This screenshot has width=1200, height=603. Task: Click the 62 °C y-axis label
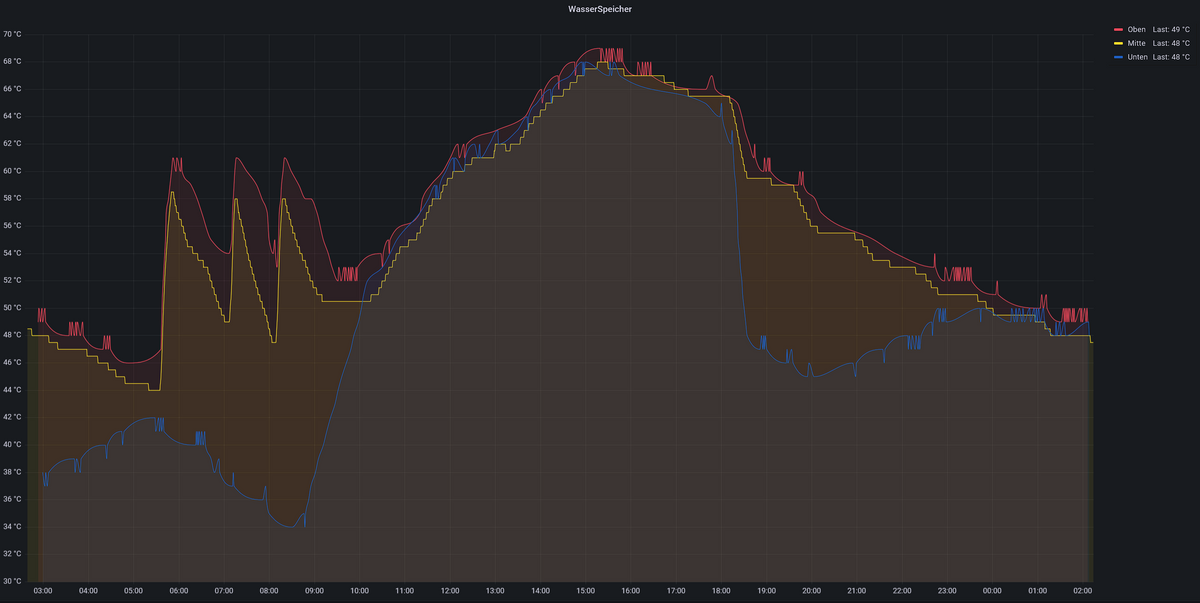pos(11,143)
